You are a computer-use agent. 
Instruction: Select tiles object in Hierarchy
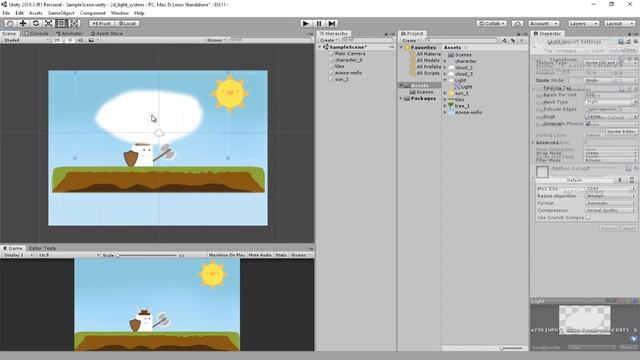click(x=340, y=66)
